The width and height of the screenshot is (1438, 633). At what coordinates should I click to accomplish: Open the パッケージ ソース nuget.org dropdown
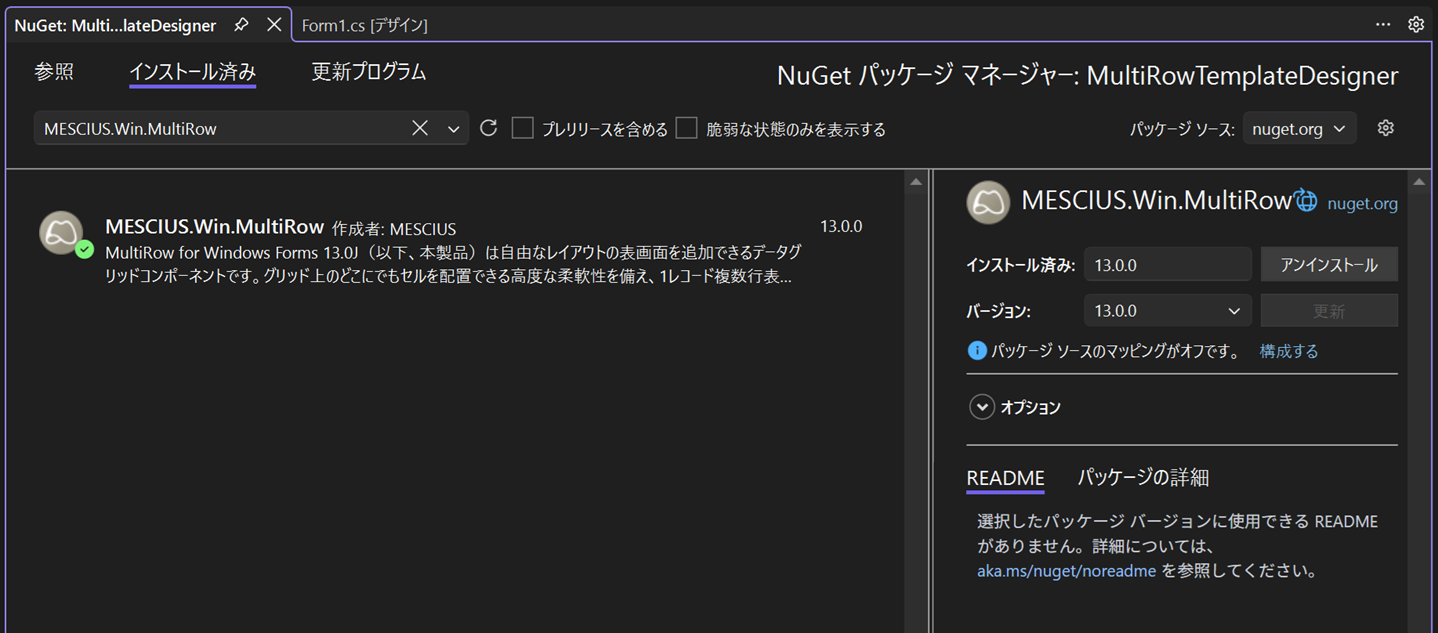click(x=1300, y=129)
